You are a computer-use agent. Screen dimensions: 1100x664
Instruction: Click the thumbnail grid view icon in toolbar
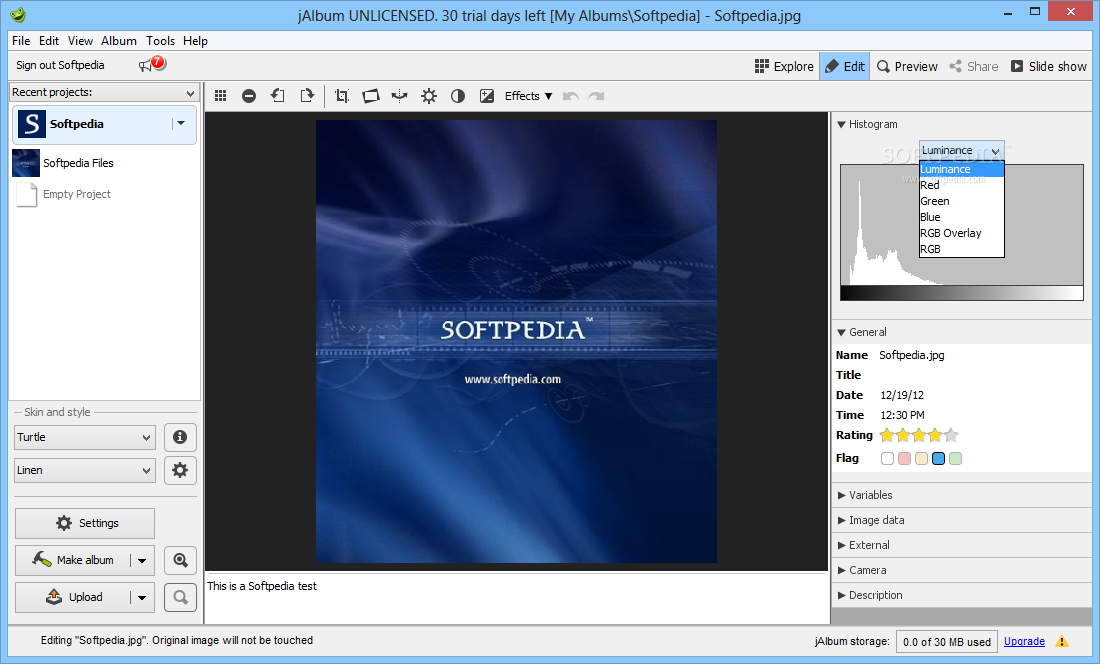coord(220,96)
